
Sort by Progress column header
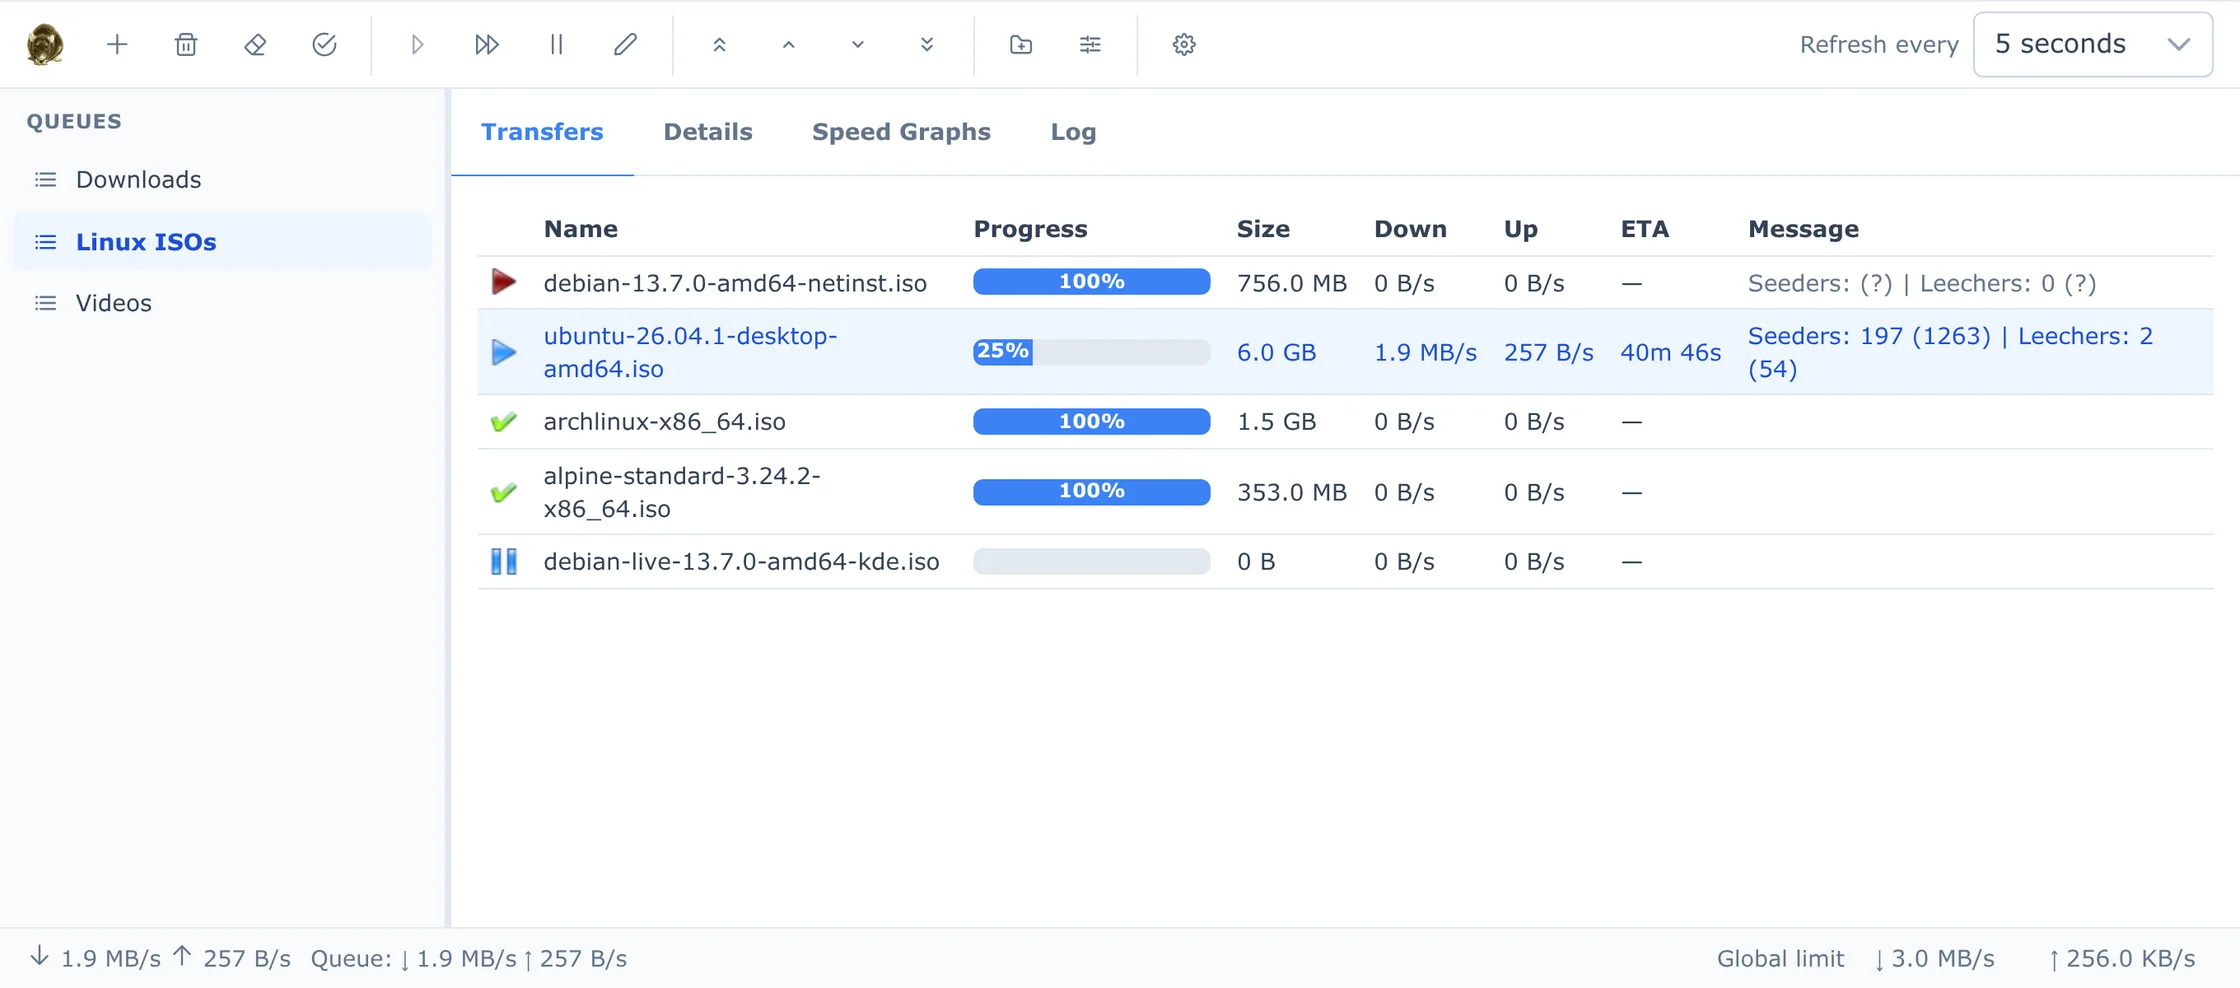click(x=1030, y=229)
